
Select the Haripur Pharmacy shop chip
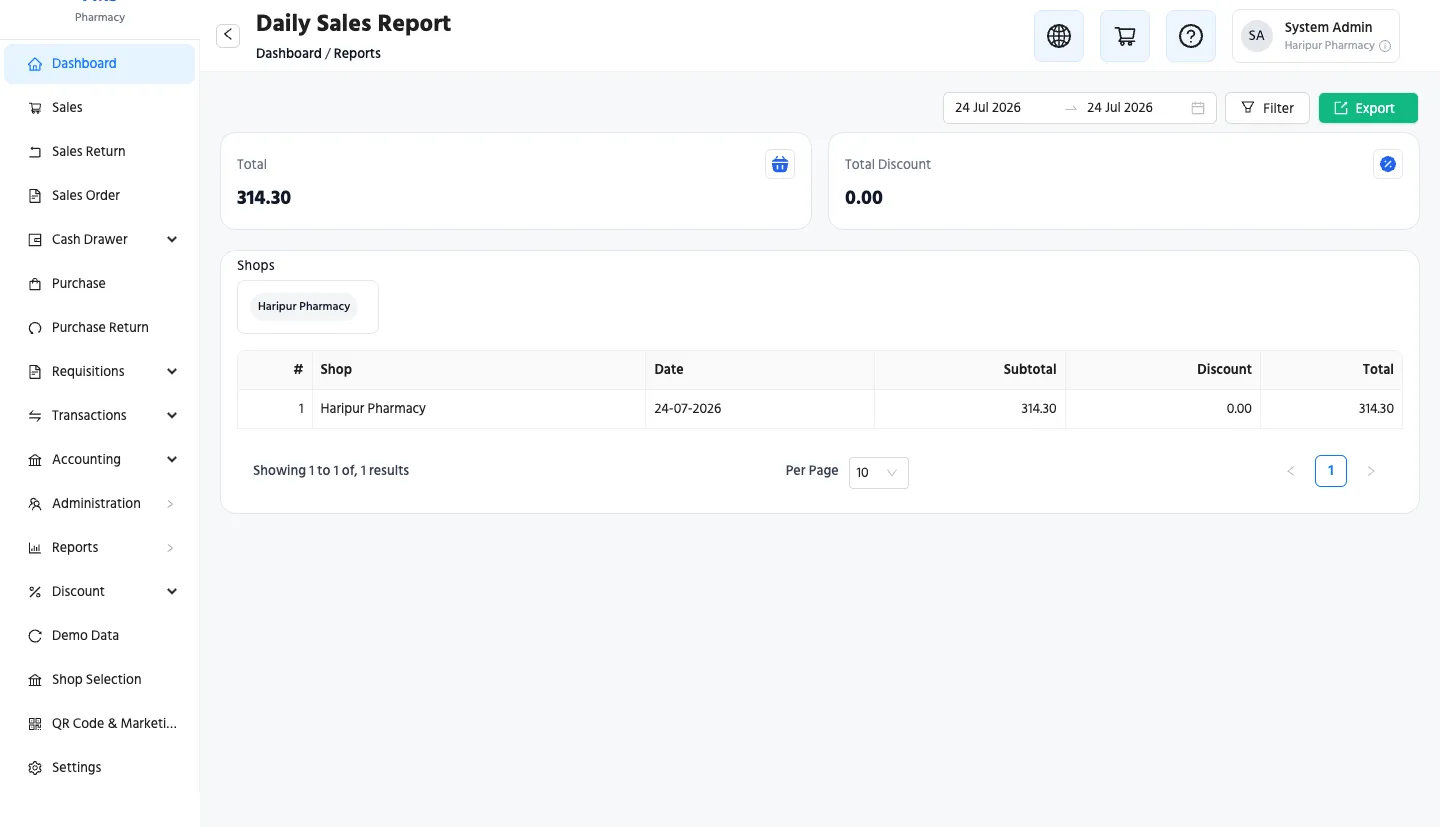point(304,307)
